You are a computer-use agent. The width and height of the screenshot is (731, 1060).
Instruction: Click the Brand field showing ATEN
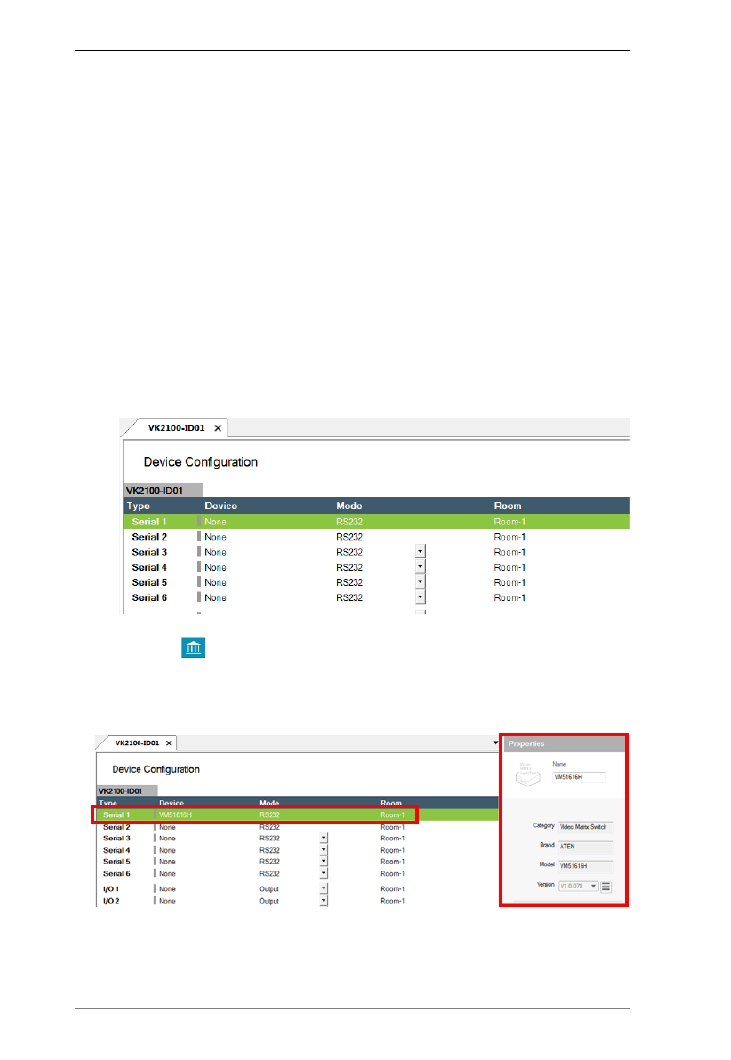[x=586, y=846]
